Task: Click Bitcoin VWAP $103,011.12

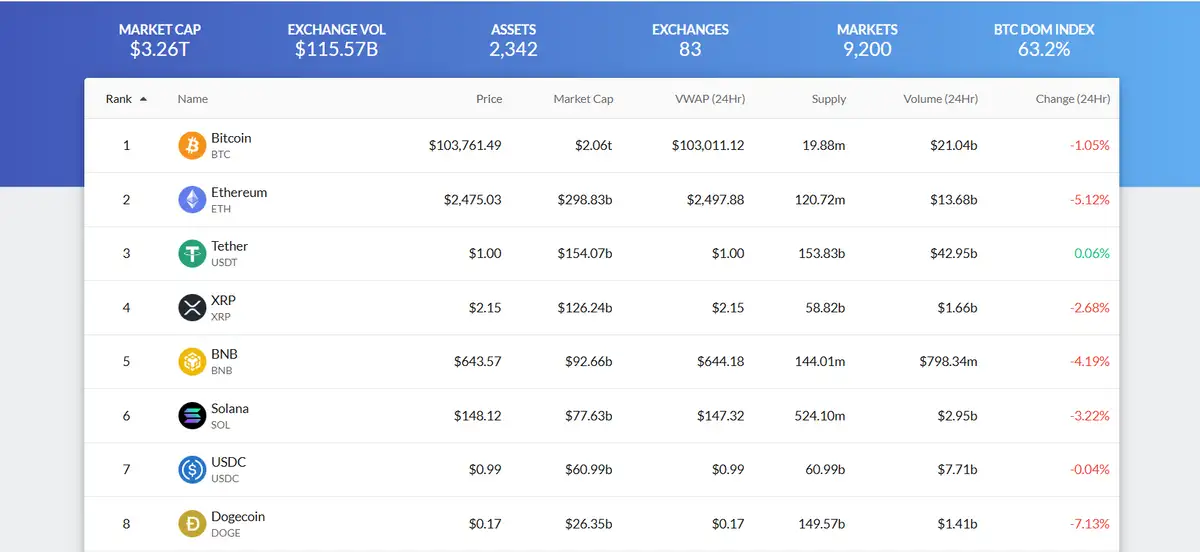Action: point(708,145)
